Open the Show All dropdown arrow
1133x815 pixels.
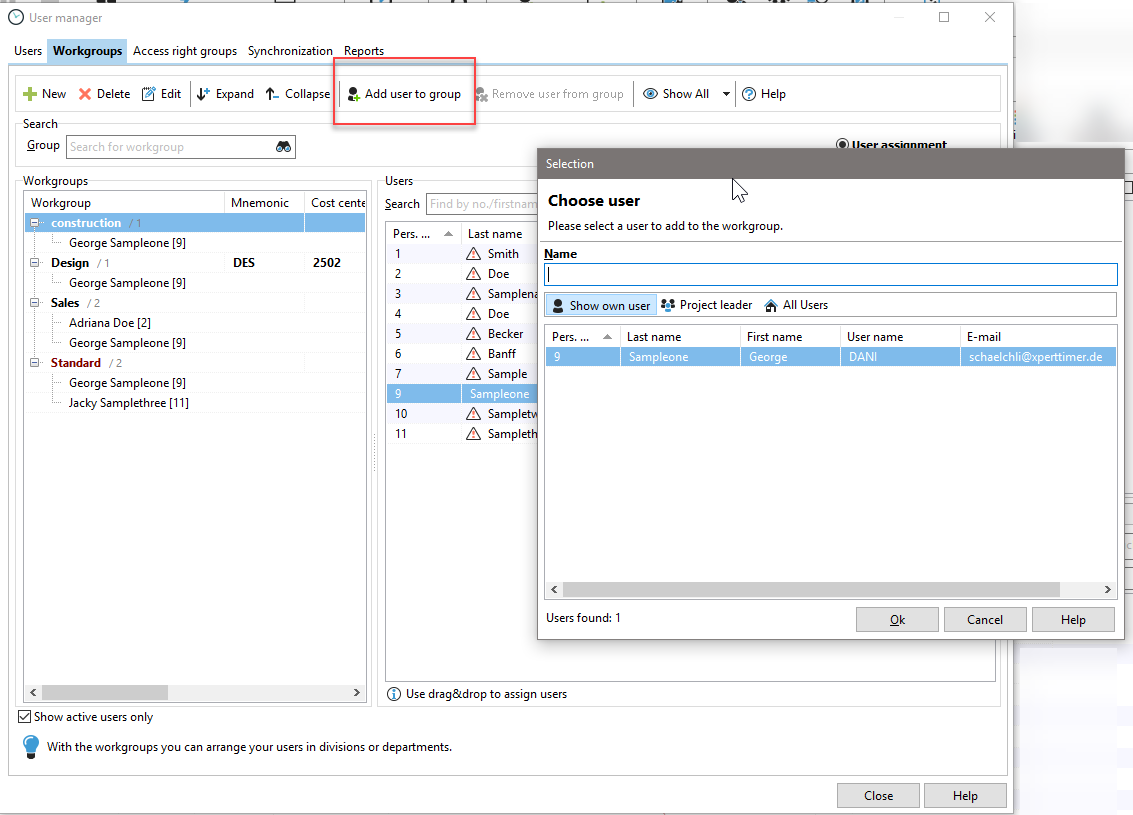[726, 94]
